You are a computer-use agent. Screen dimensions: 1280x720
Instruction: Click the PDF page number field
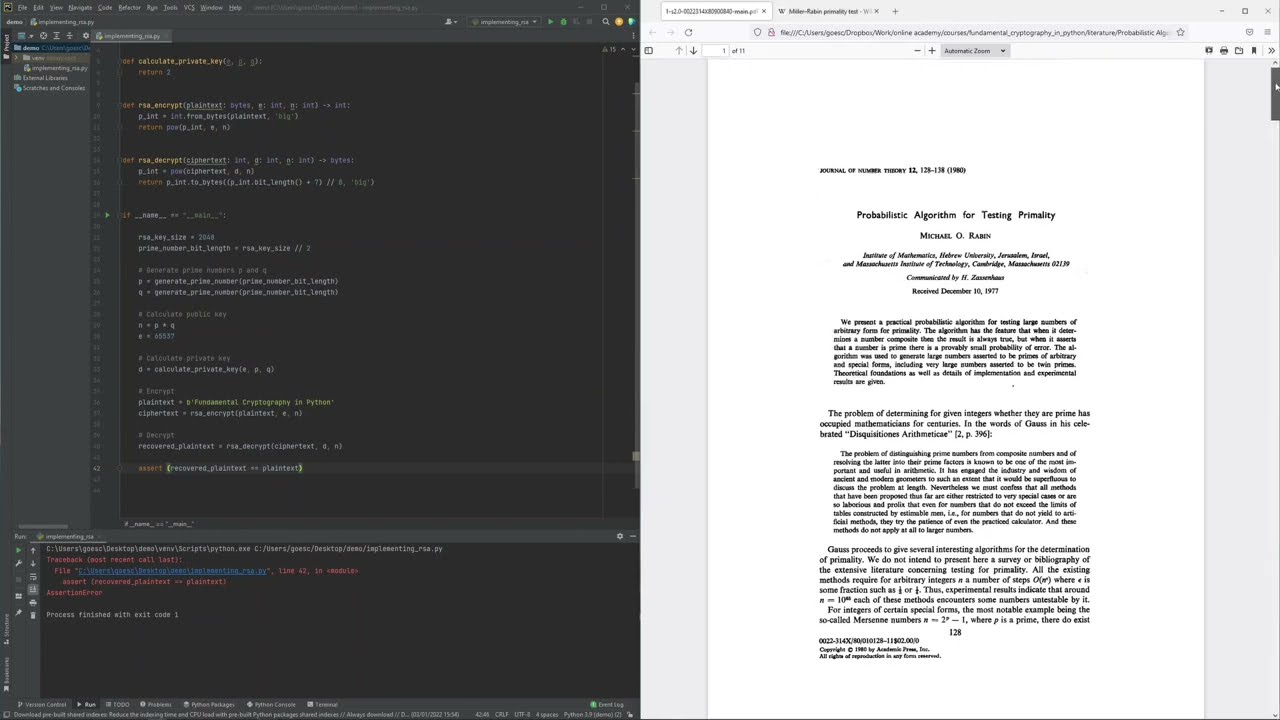pyautogui.click(x=717, y=50)
